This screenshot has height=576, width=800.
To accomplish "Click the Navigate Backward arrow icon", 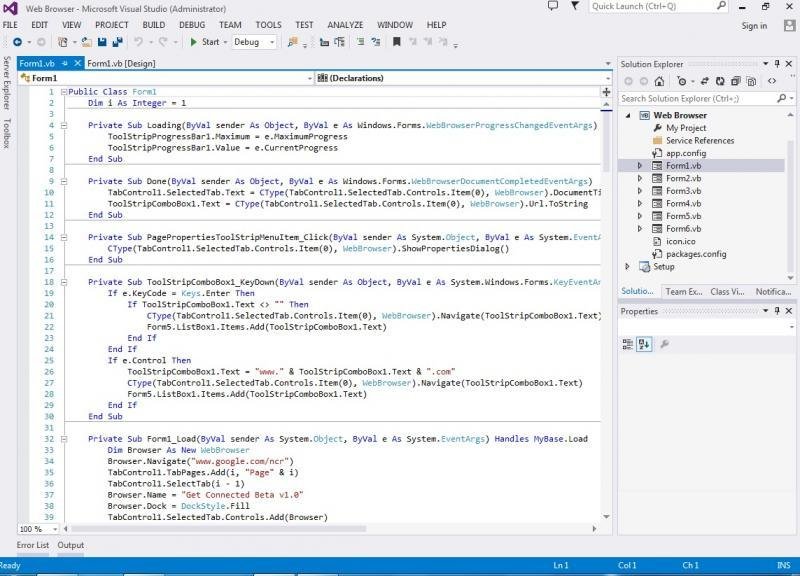I will click(x=17, y=44).
